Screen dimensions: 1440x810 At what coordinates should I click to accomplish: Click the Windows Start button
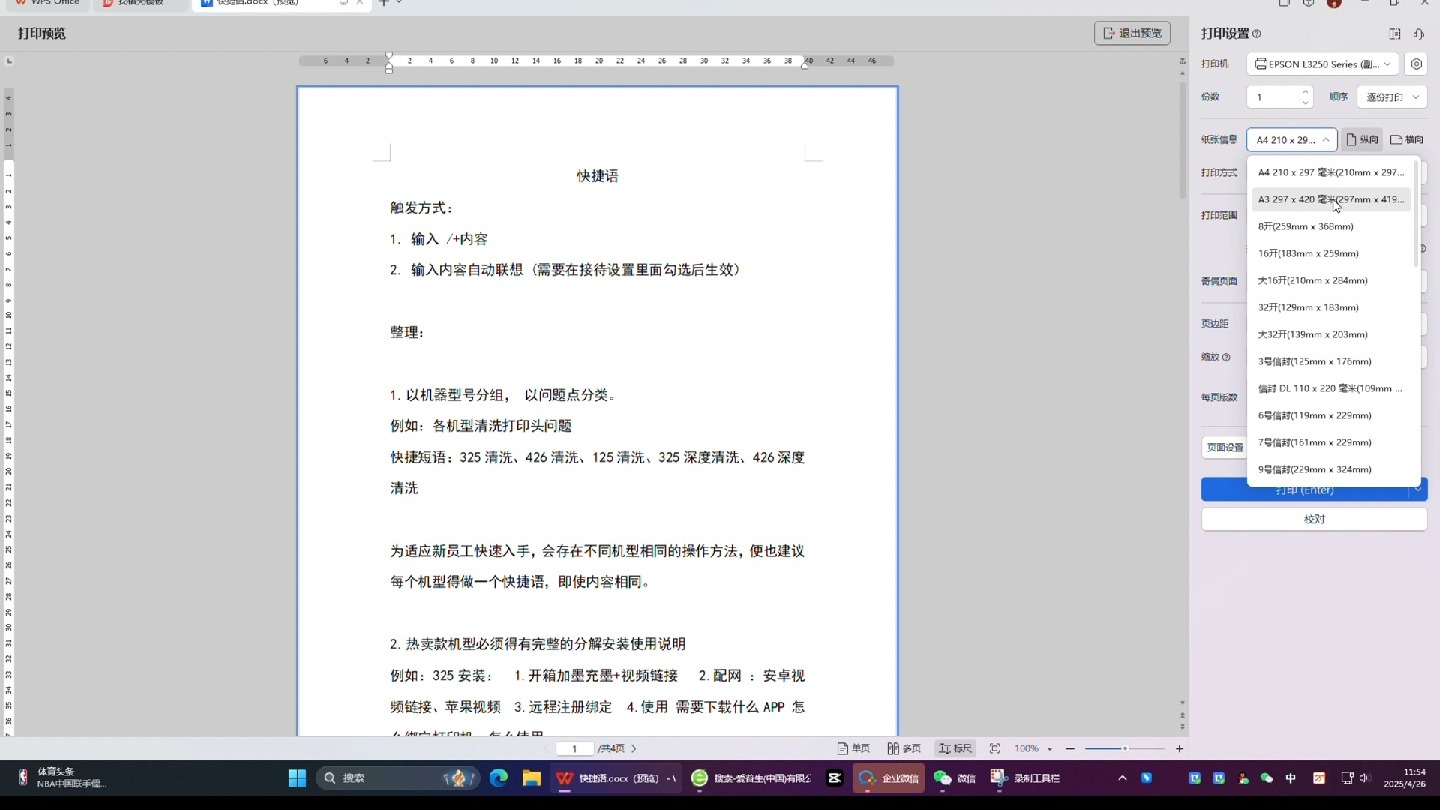(296, 777)
